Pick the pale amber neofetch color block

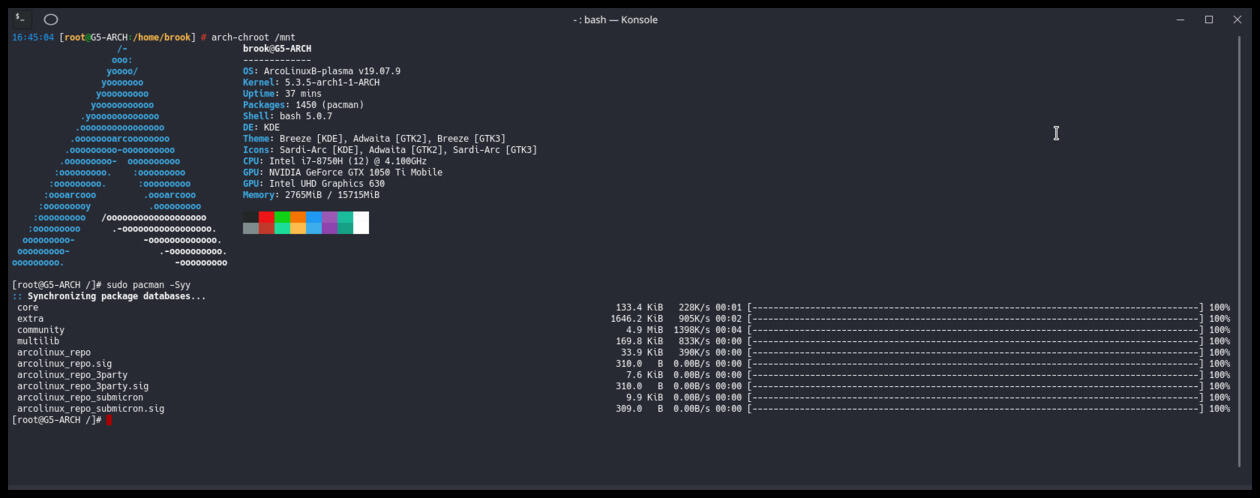[298, 228]
